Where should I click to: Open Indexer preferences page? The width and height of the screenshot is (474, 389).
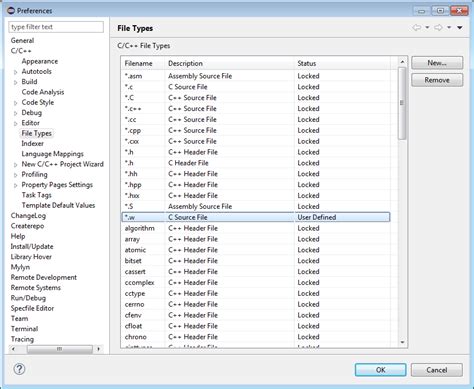33,144
